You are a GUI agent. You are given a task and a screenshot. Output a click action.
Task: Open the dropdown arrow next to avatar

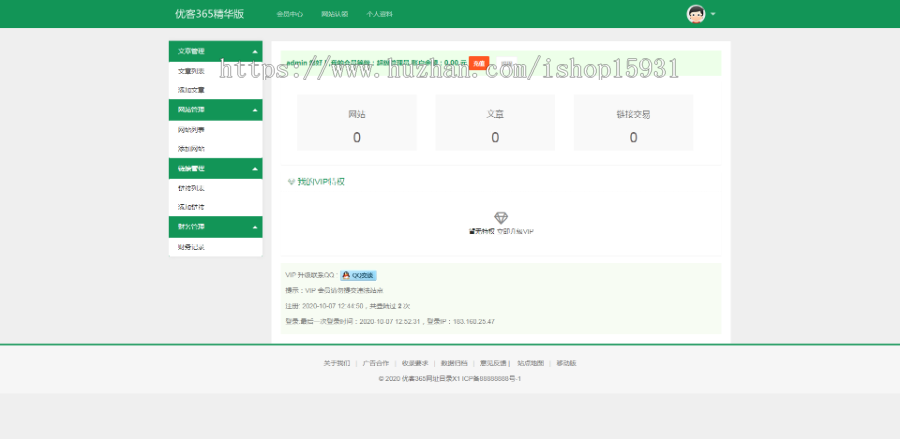[x=713, y=14]
